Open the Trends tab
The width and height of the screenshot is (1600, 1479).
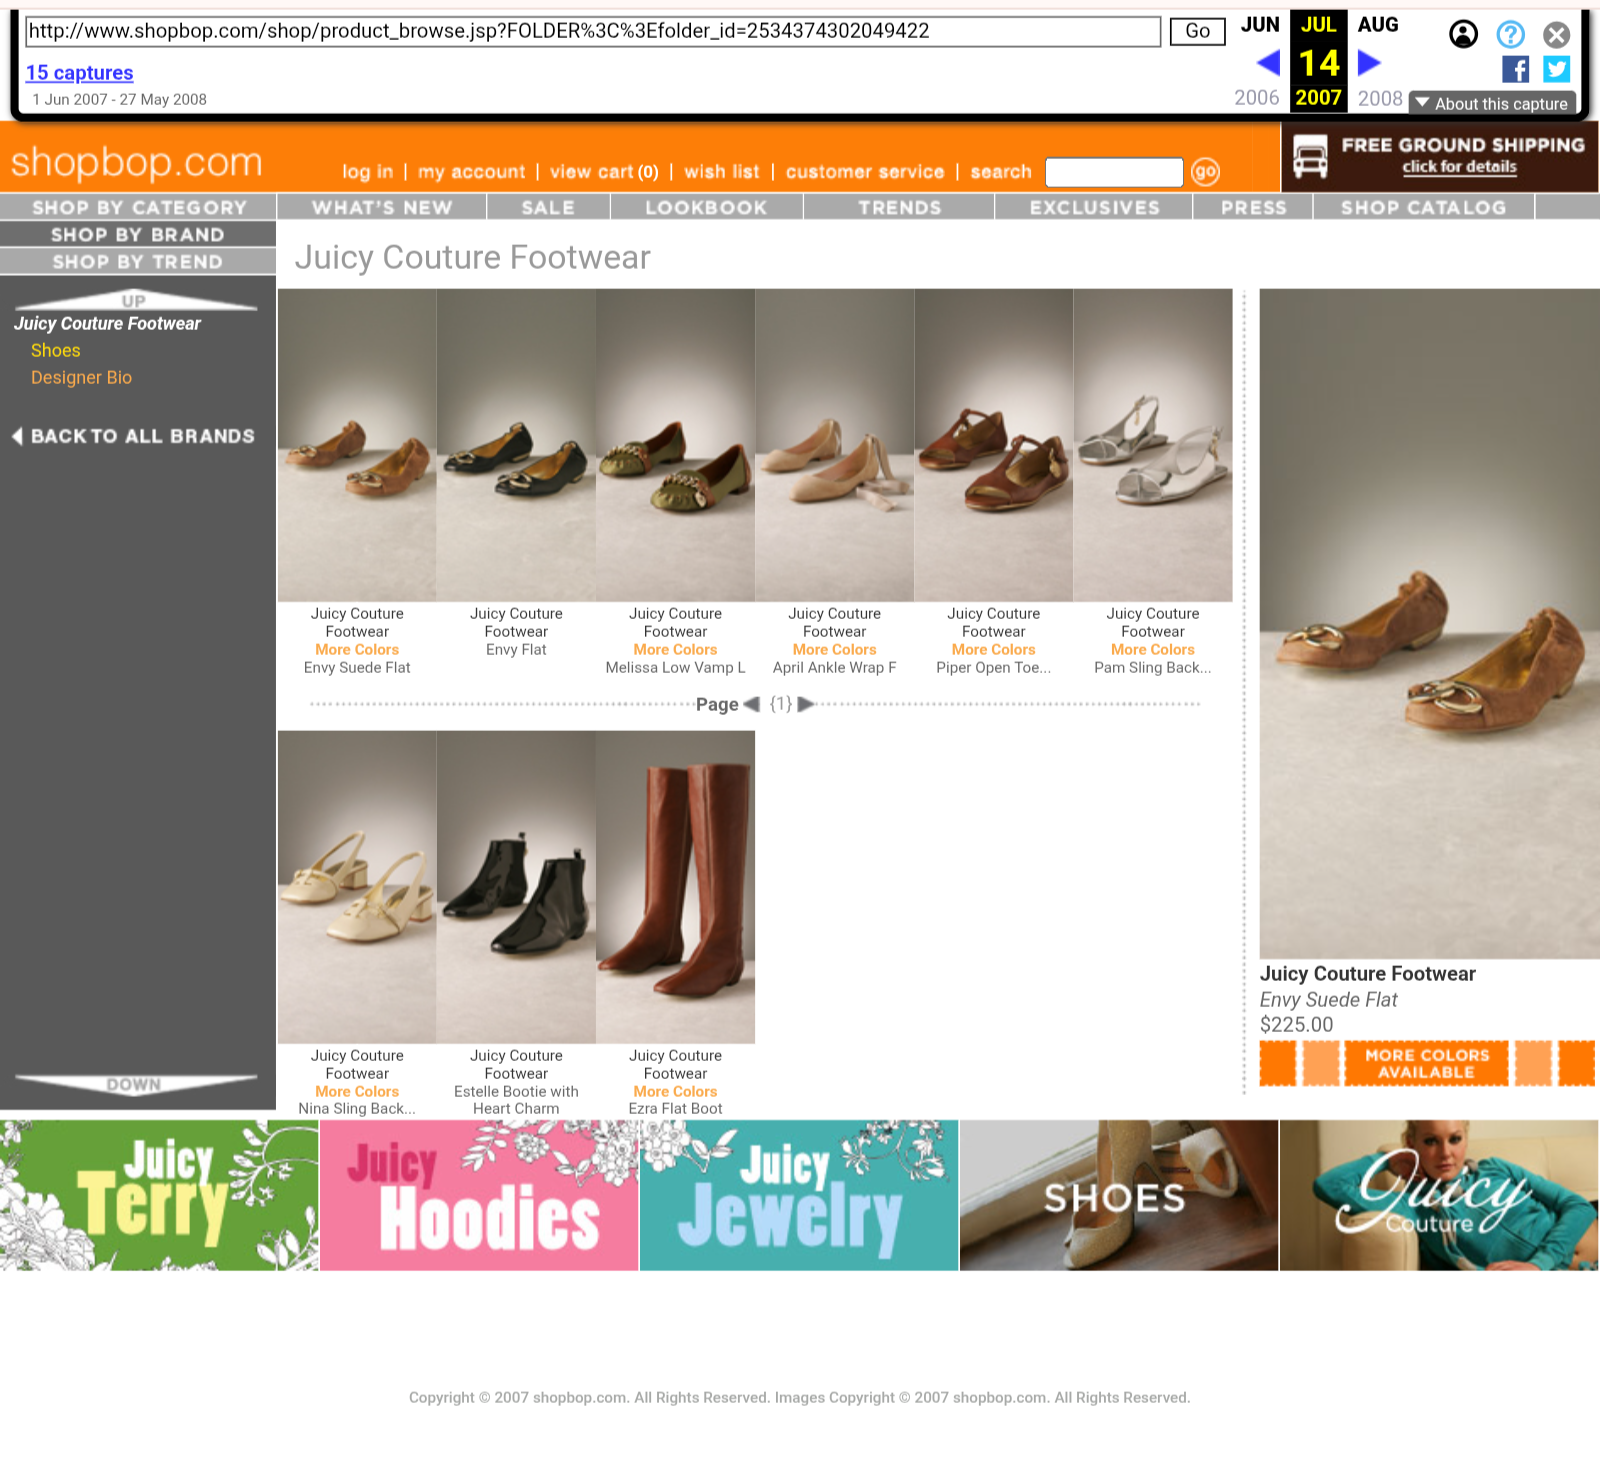pyautogui.click(x=899, y=207)
